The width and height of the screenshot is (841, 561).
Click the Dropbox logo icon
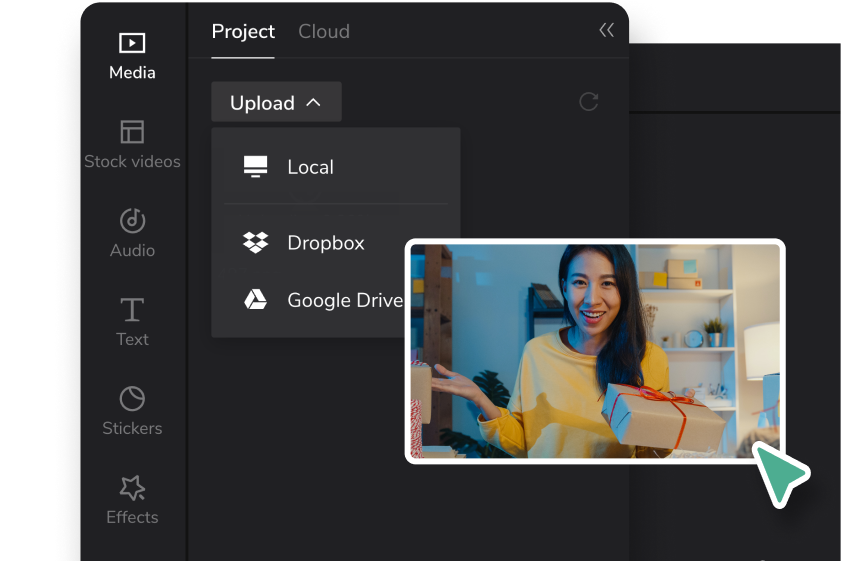256,243
